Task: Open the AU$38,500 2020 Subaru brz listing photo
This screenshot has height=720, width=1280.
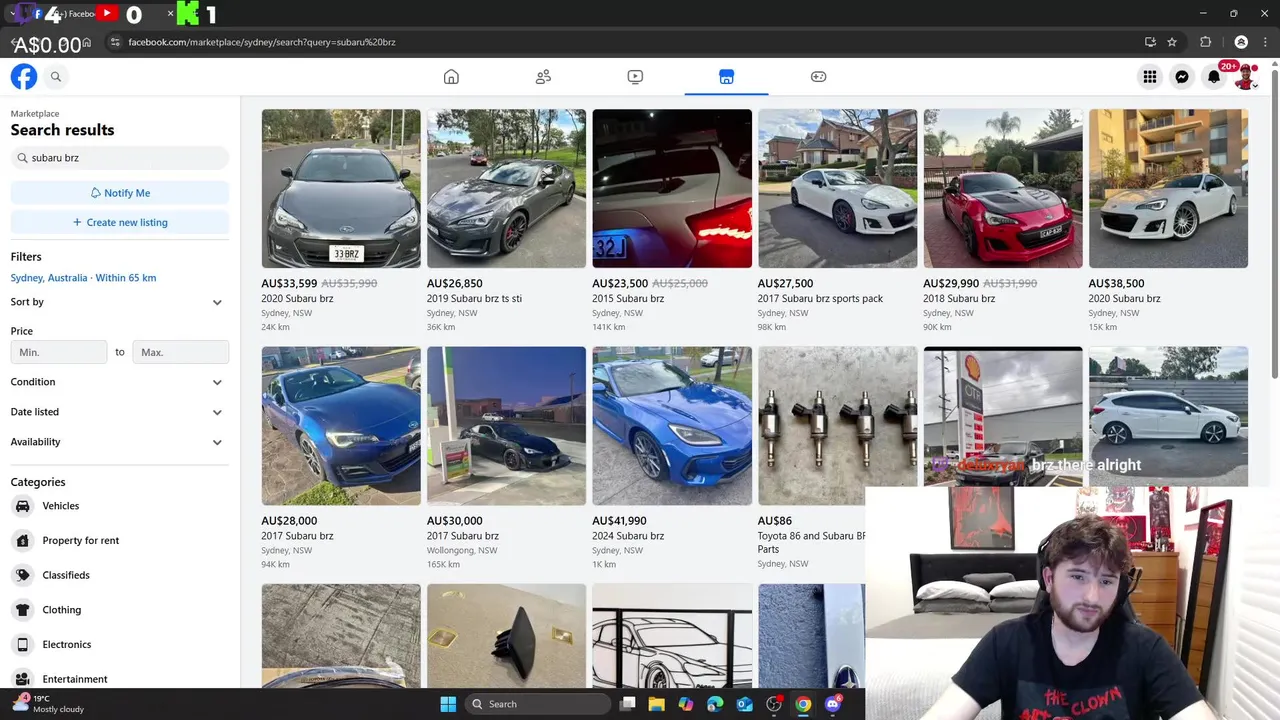Action: [1168, 188]
